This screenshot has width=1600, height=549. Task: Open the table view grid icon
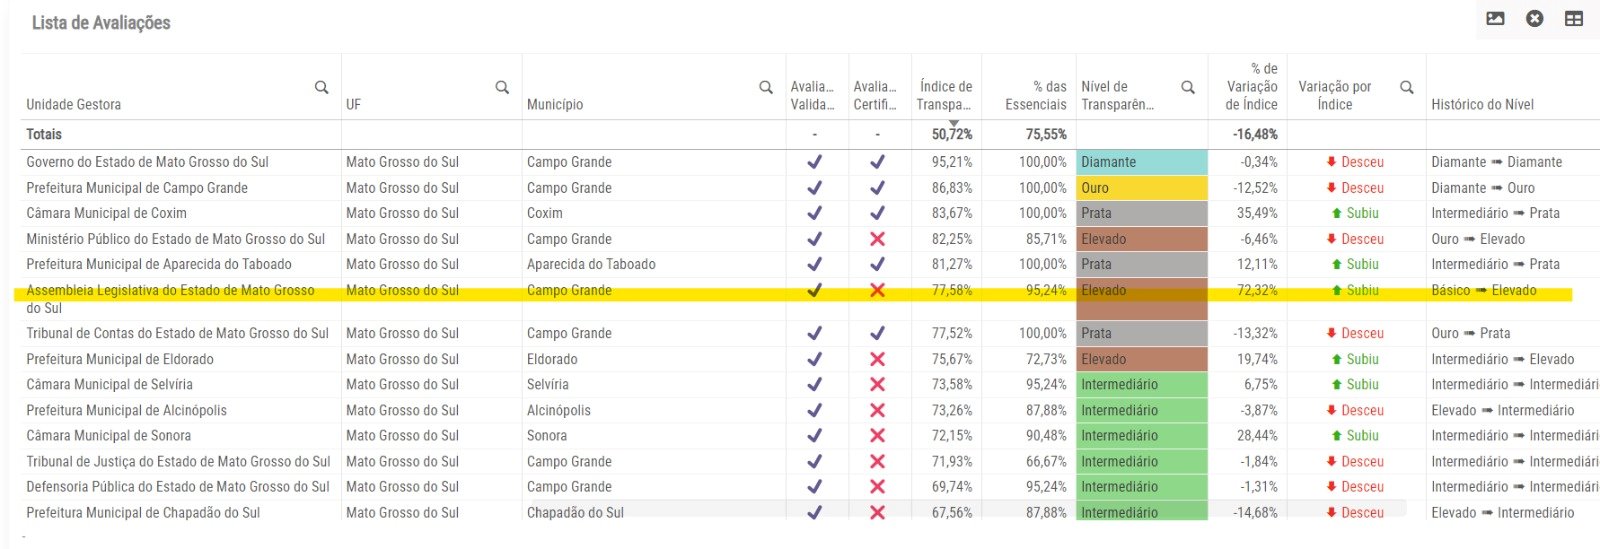1574,19
